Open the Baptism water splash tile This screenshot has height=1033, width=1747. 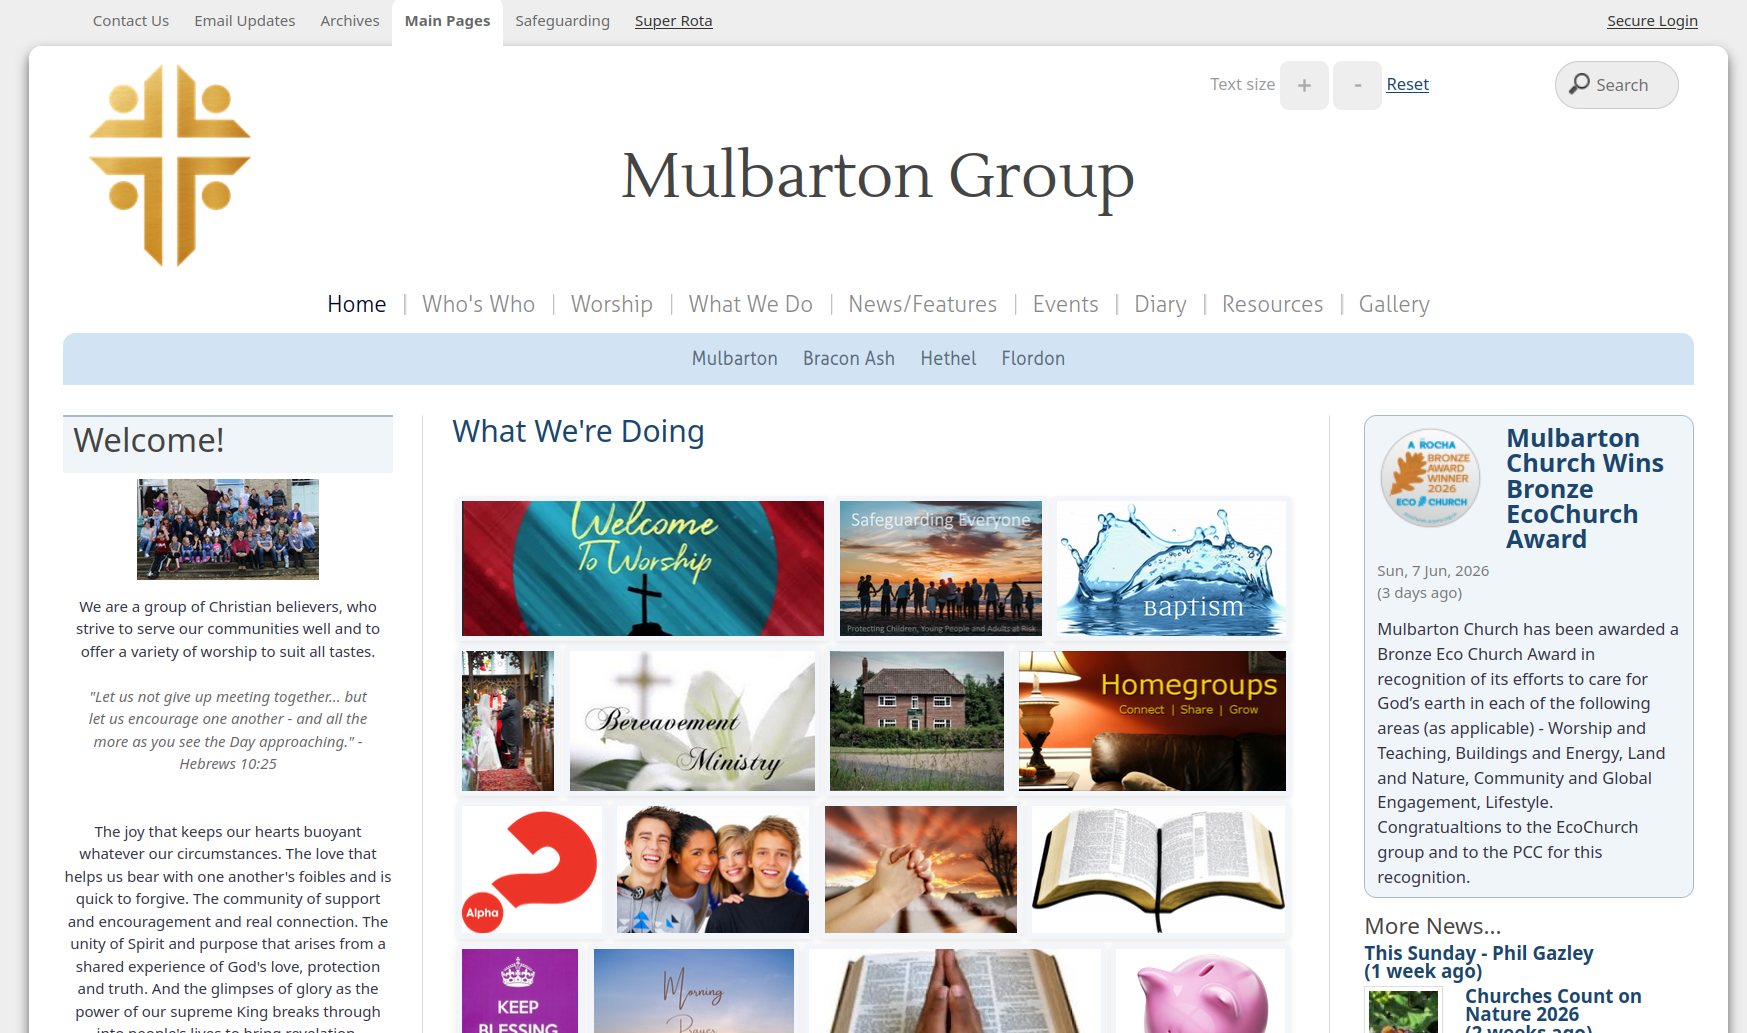point(1171,569)
